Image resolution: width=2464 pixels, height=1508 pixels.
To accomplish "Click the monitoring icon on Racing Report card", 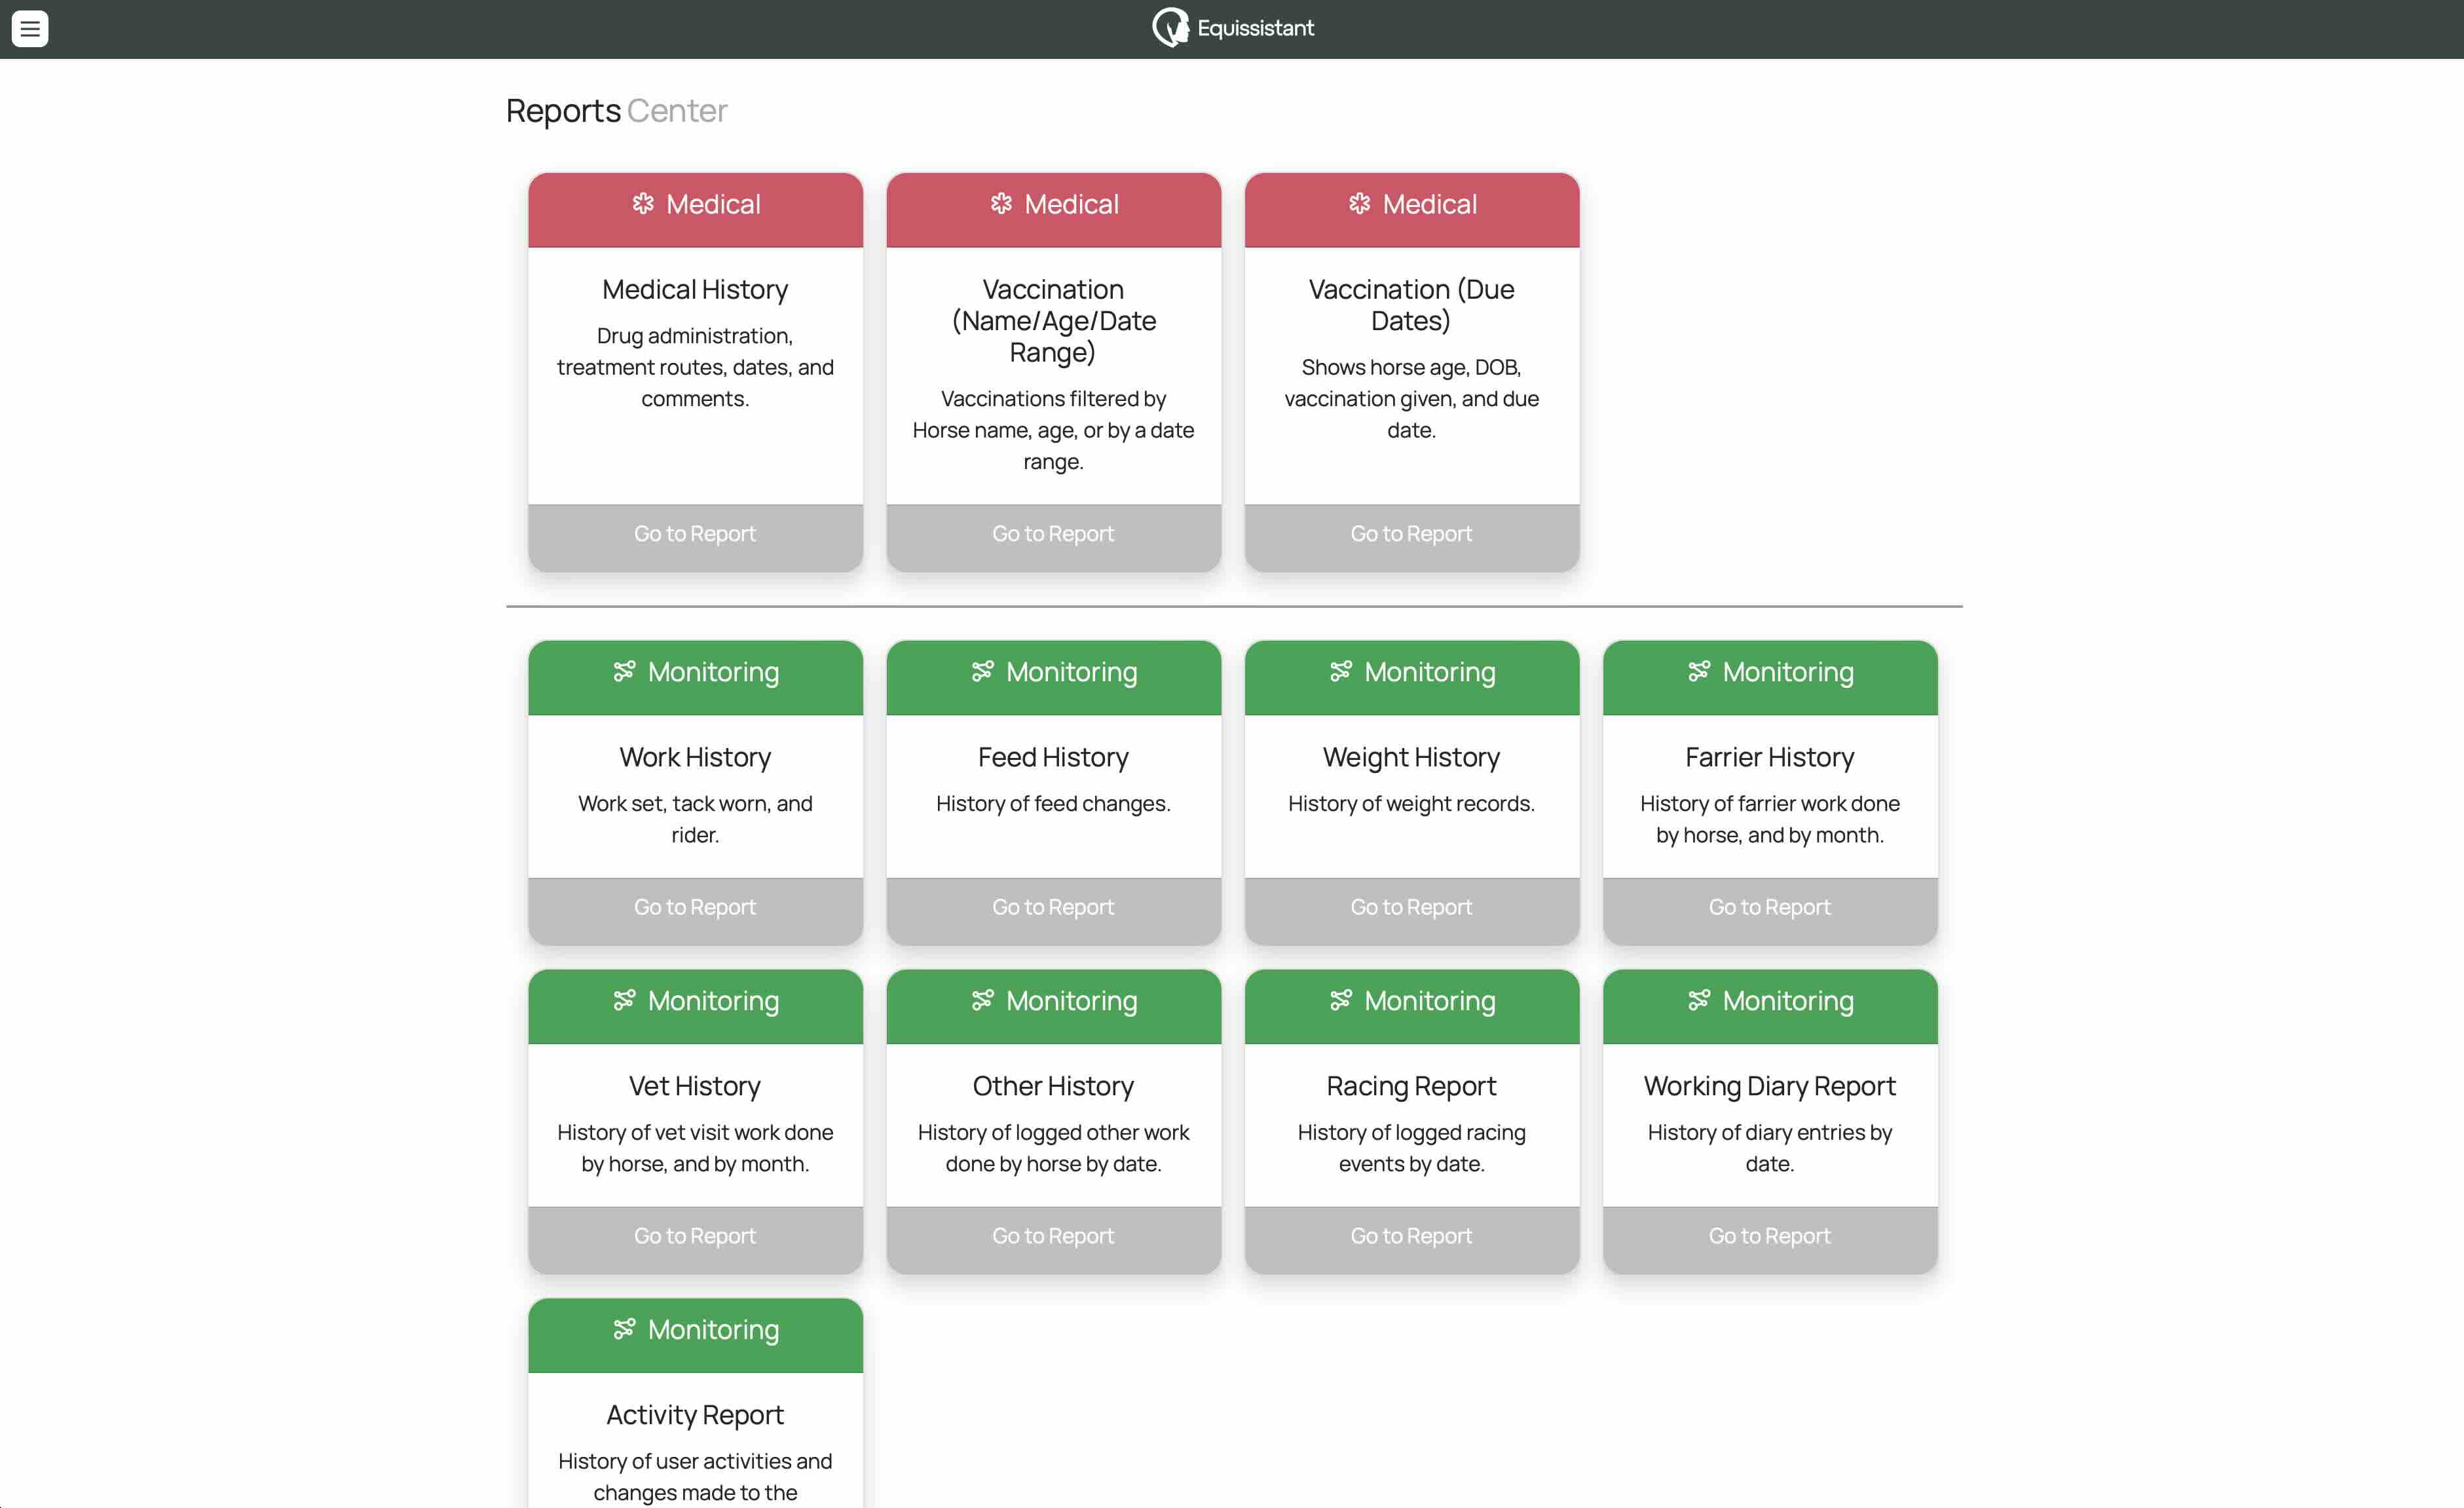I will (1340, 1000).
